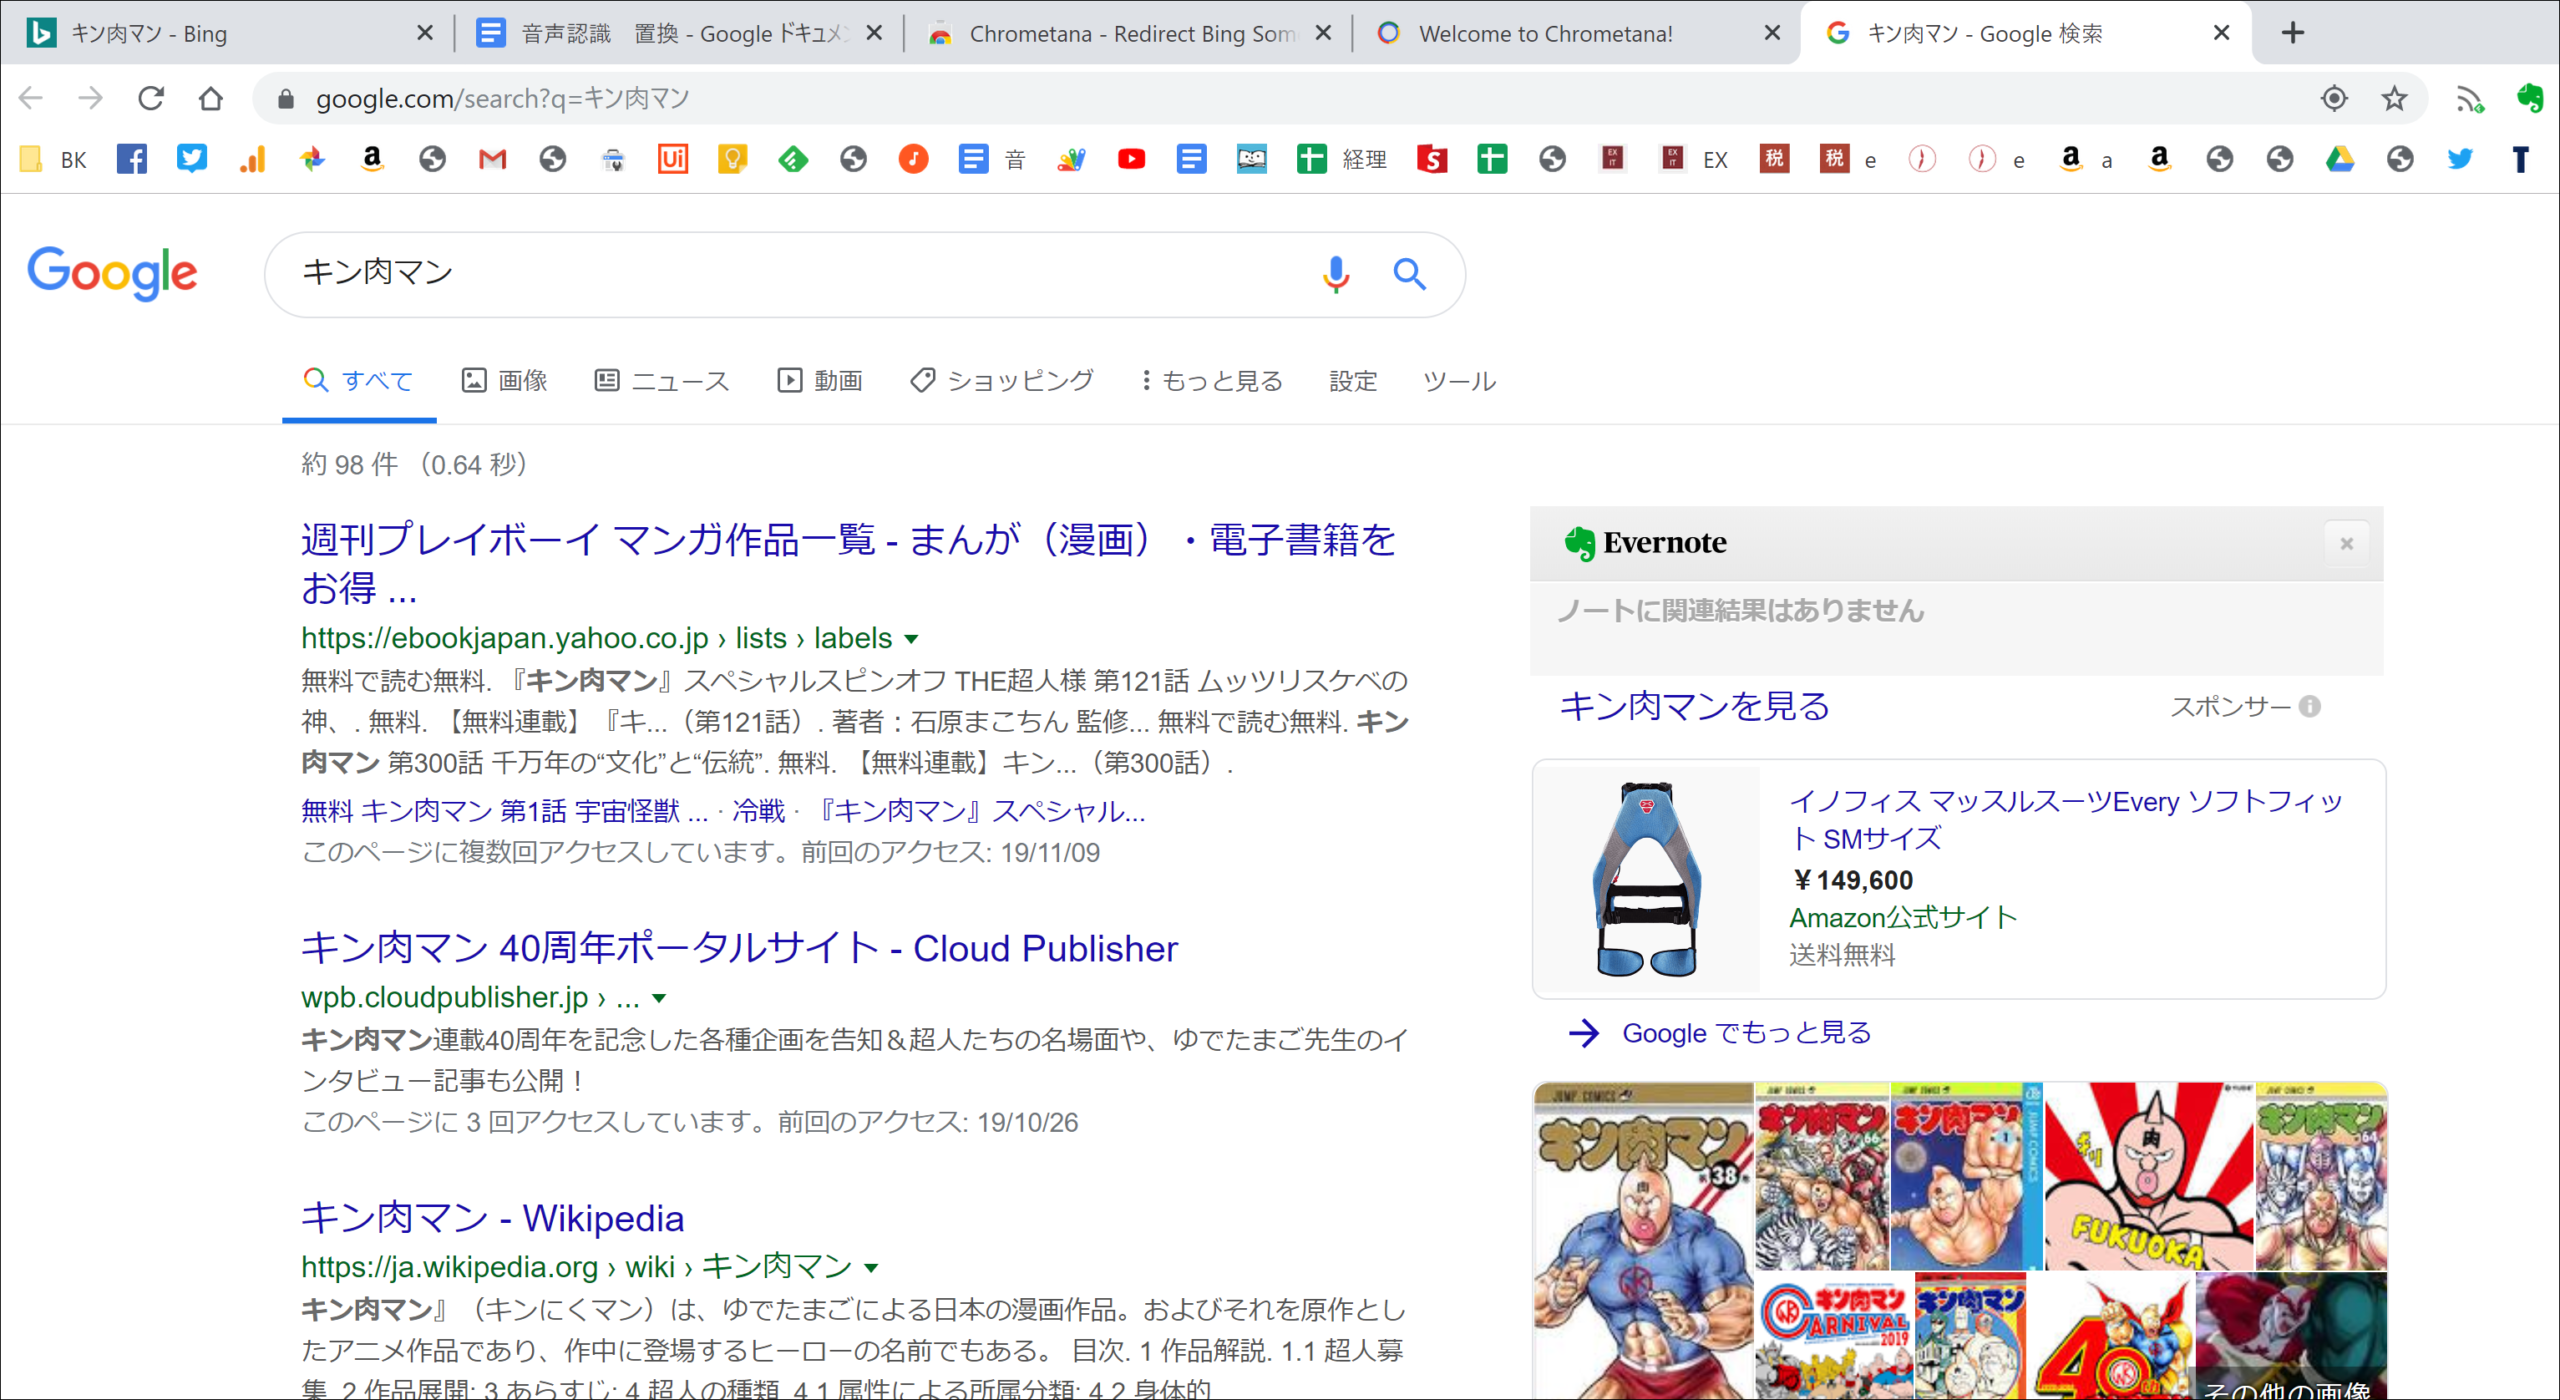Open the 冷戦 sublink
The height and width of the screenshot is (1400, 2560).
click(x=759, y=810)
